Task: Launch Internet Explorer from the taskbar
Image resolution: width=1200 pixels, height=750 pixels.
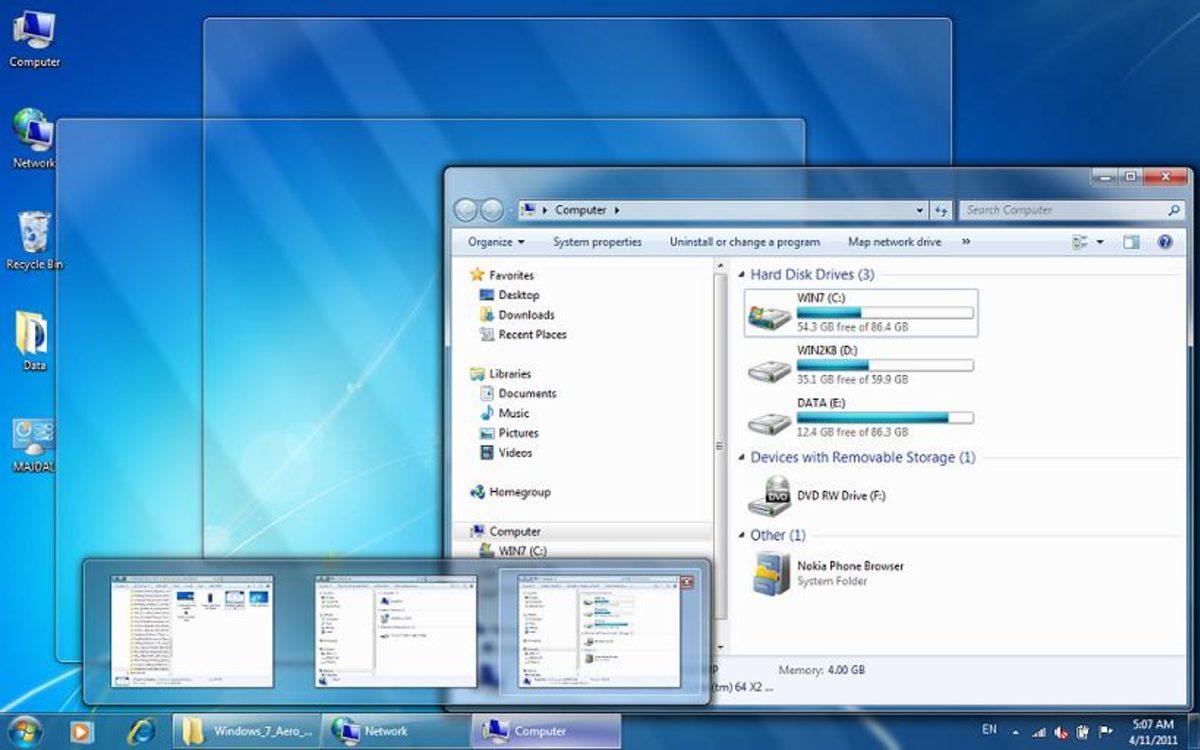Action: click(141, 730)
